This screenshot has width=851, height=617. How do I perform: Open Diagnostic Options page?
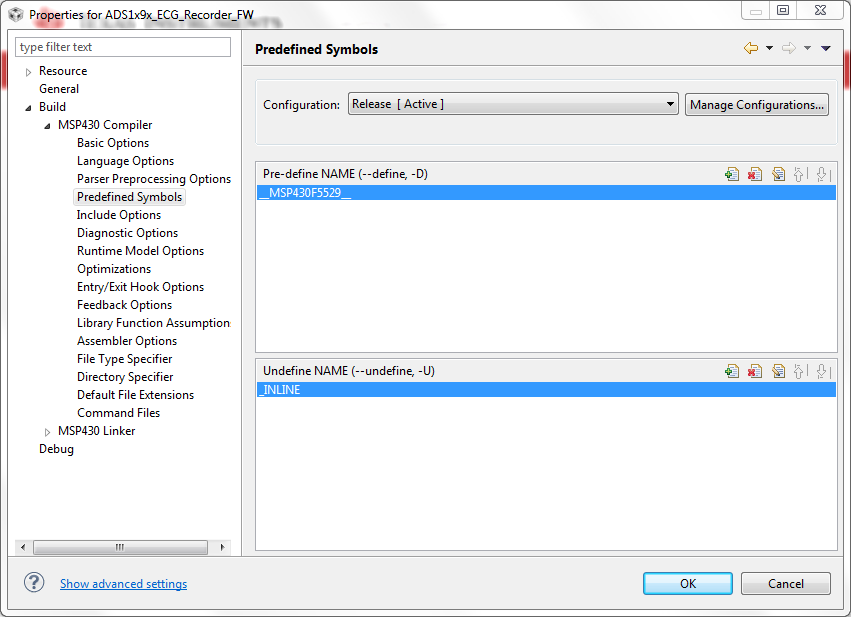[128, 233]
